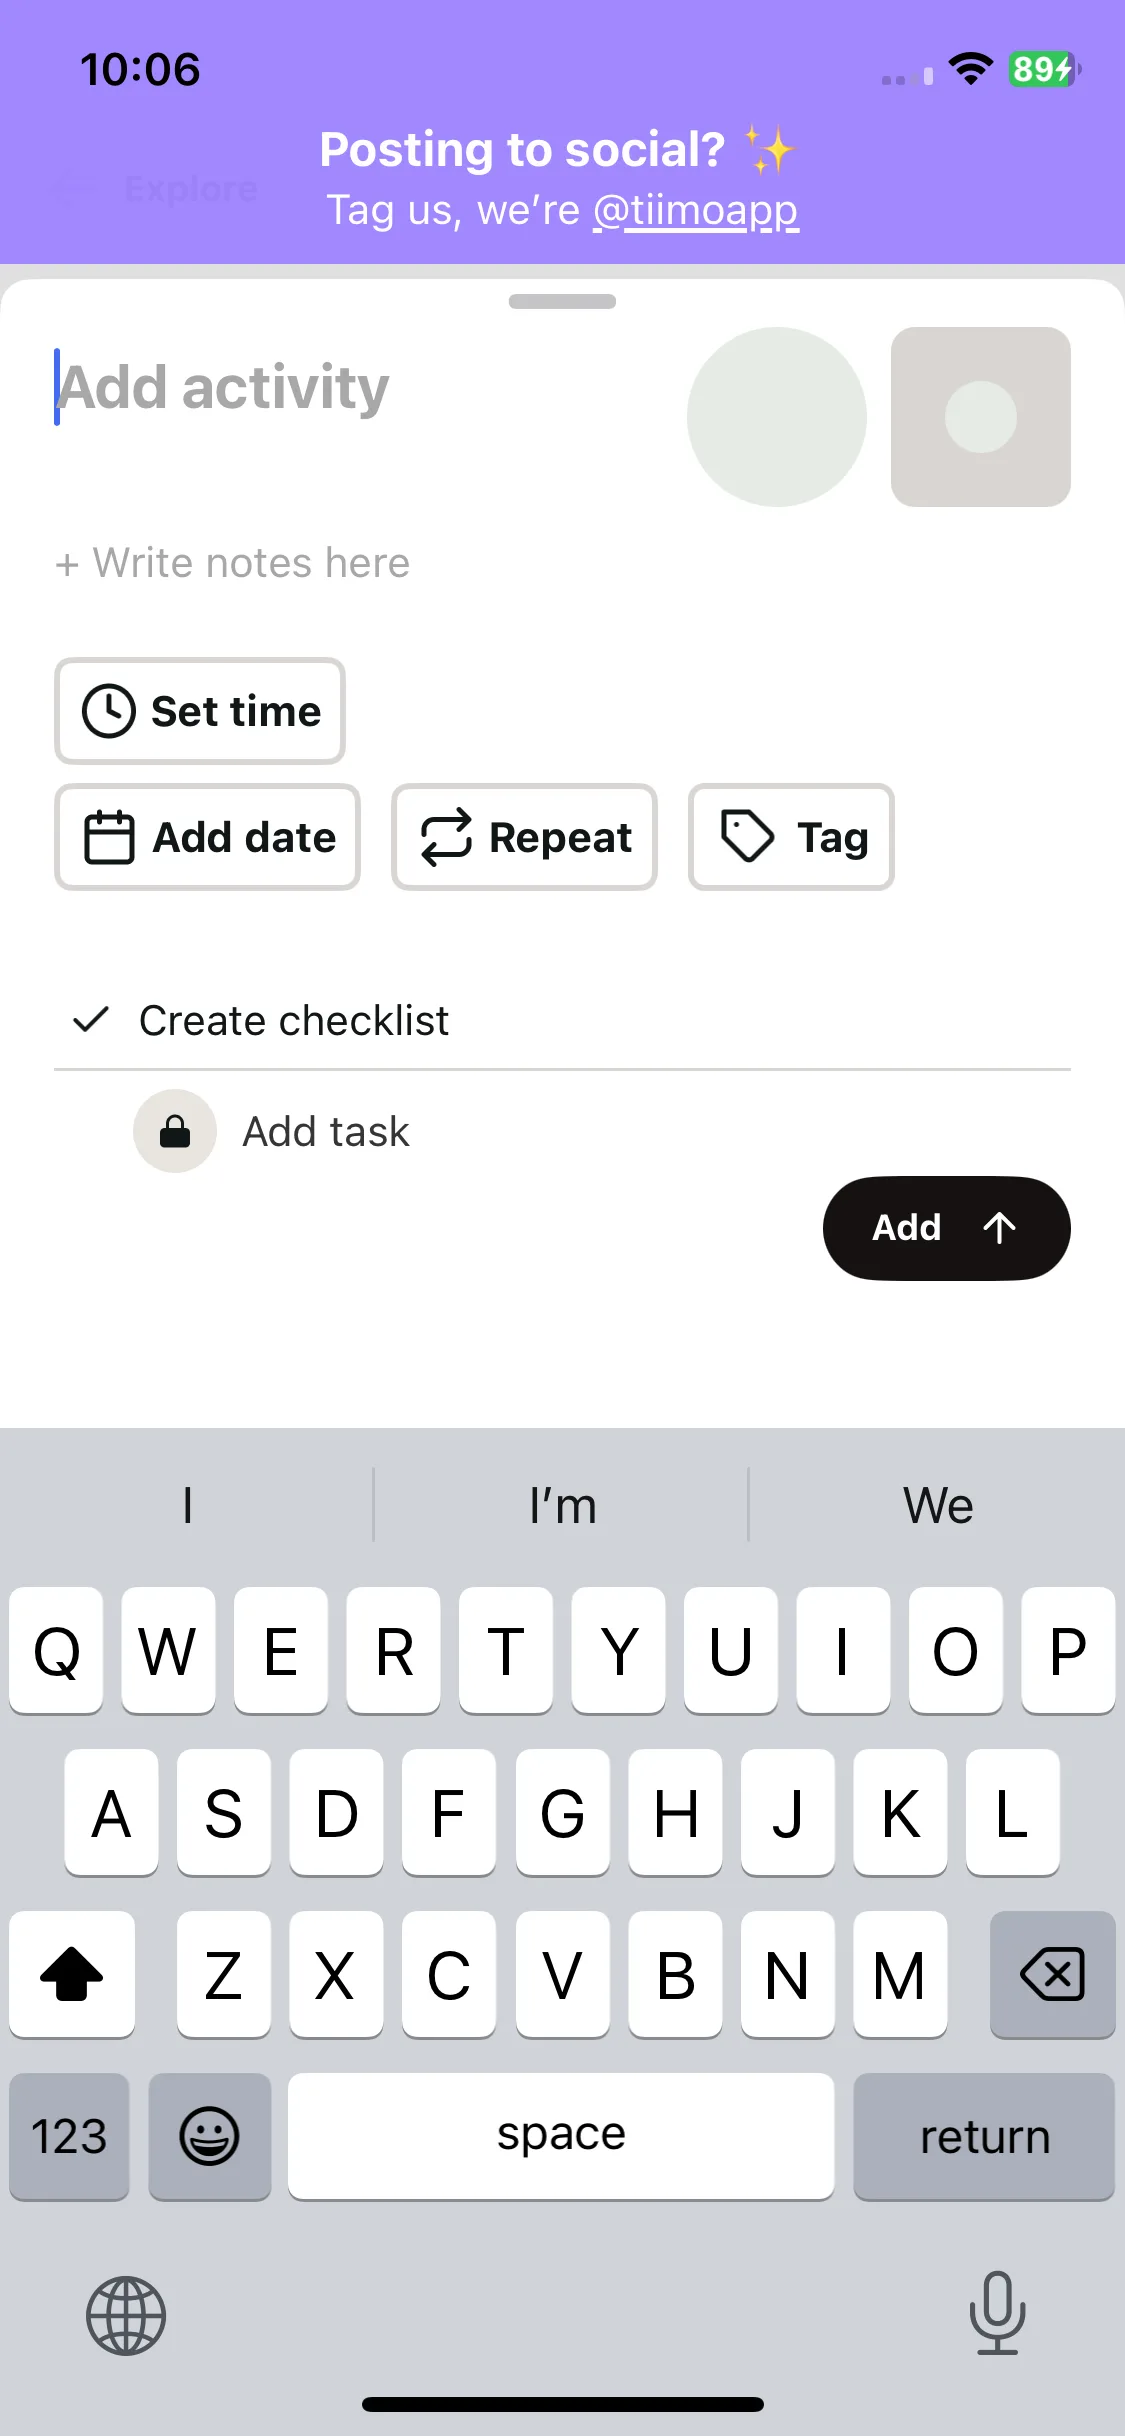This screenshot has width=1125, height=2436.
Task: Tap the repeat arrows icon
Action: coord(446,837)
